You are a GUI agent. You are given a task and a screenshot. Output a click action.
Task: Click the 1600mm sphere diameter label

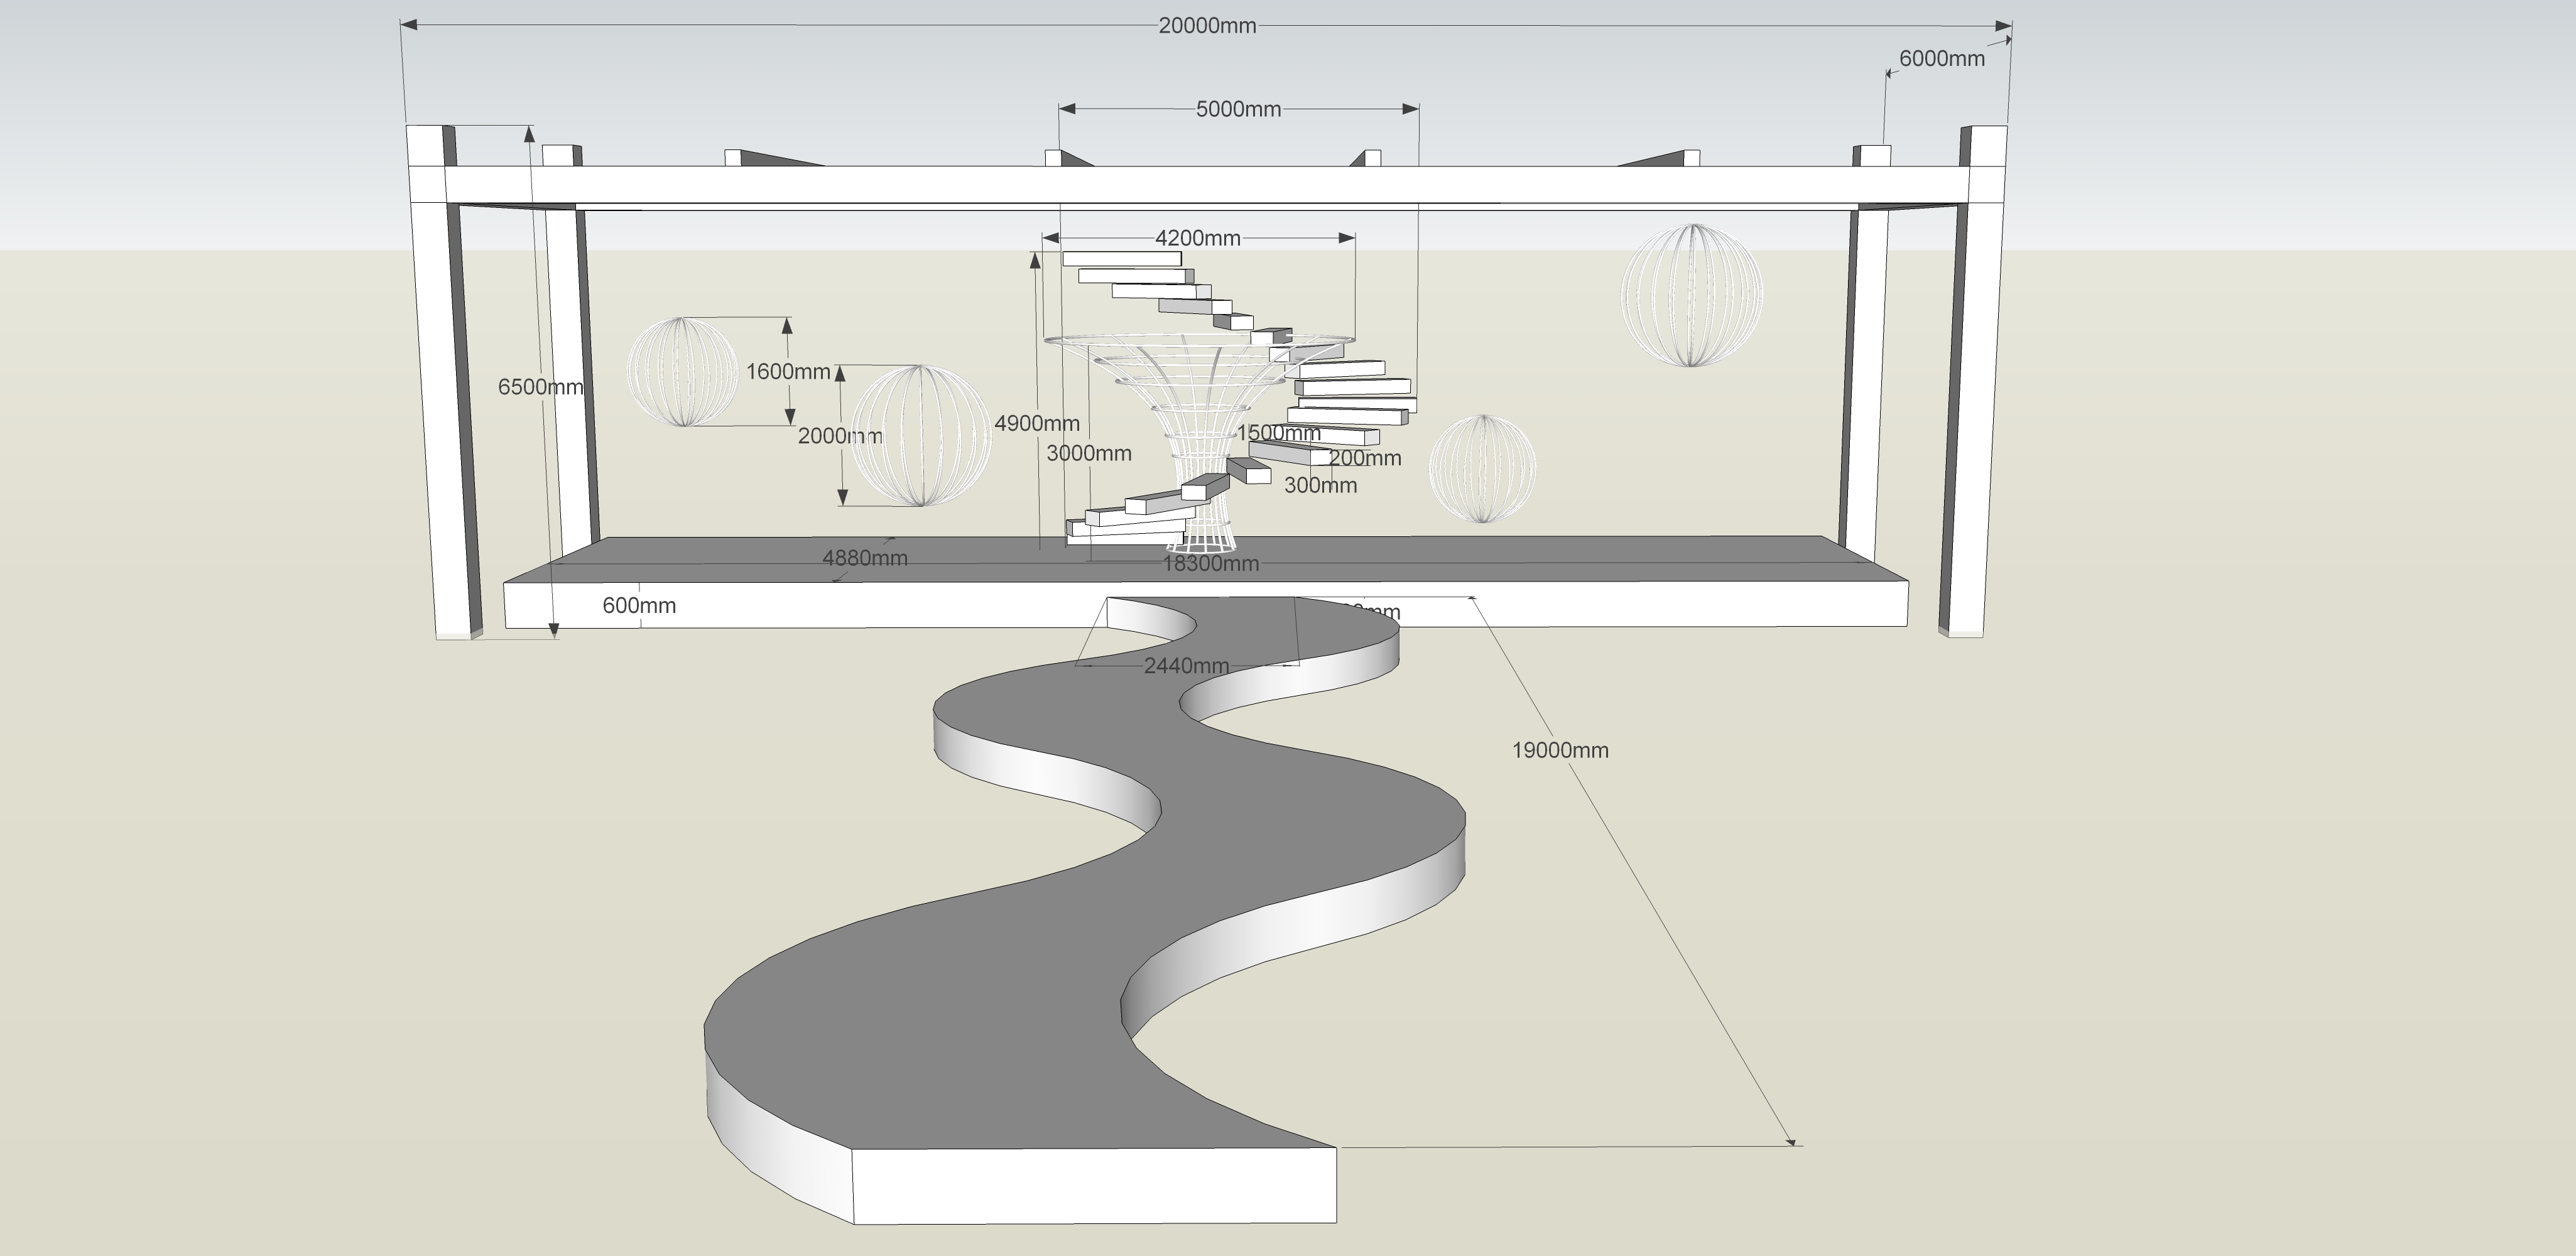(788, 371)
